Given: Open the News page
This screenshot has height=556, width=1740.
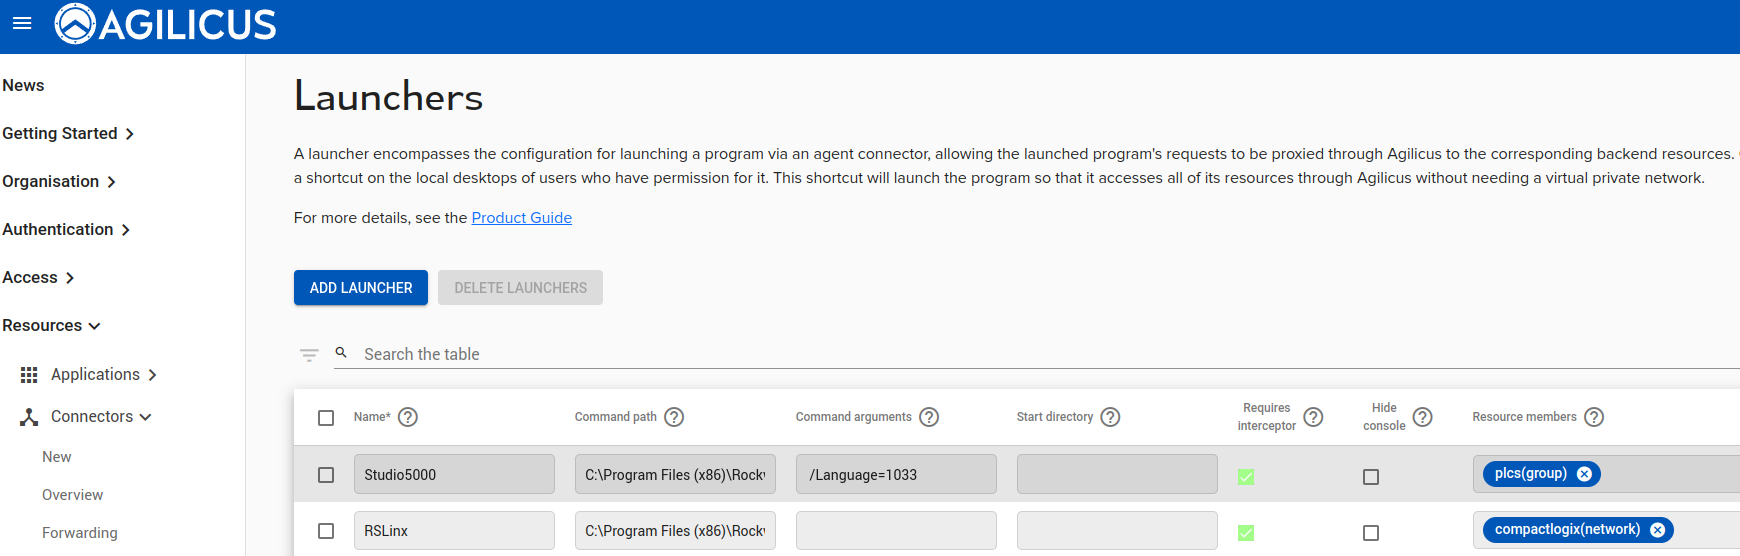Looking at the screenshot, I should click(23, 85).
